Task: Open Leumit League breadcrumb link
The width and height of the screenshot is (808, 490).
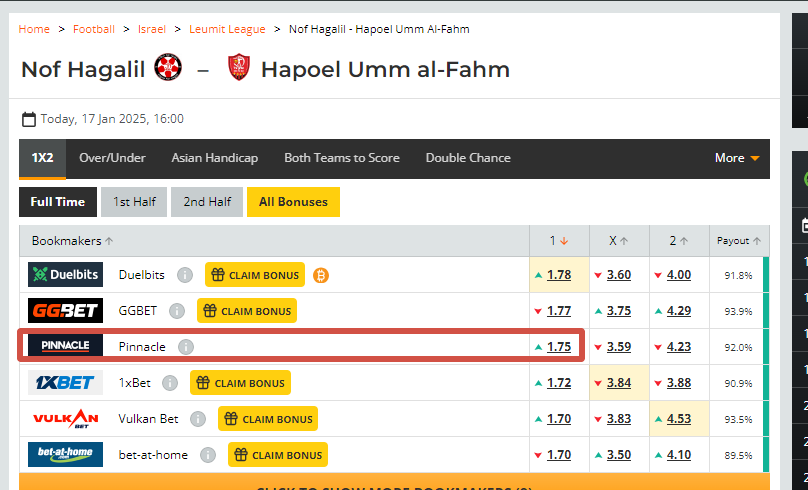Action: (227, 30)
